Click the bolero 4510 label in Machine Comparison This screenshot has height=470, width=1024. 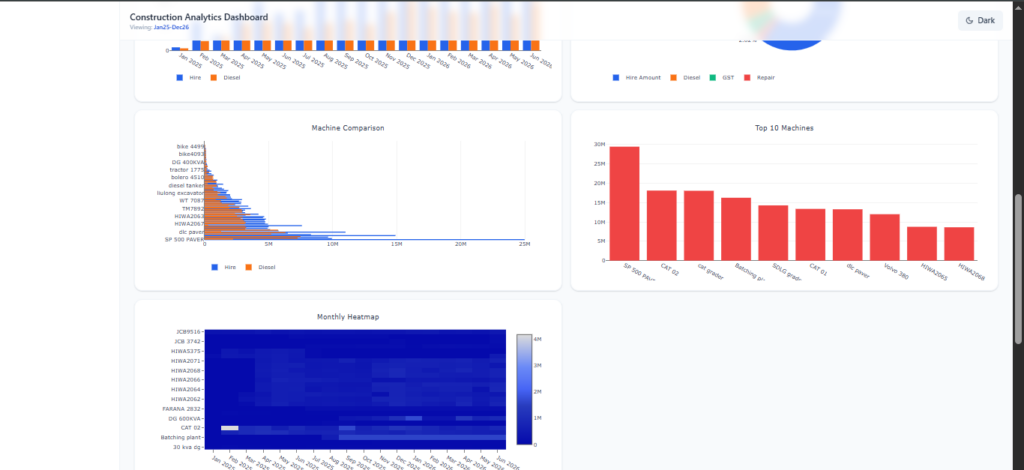click(x=187, y=177)
